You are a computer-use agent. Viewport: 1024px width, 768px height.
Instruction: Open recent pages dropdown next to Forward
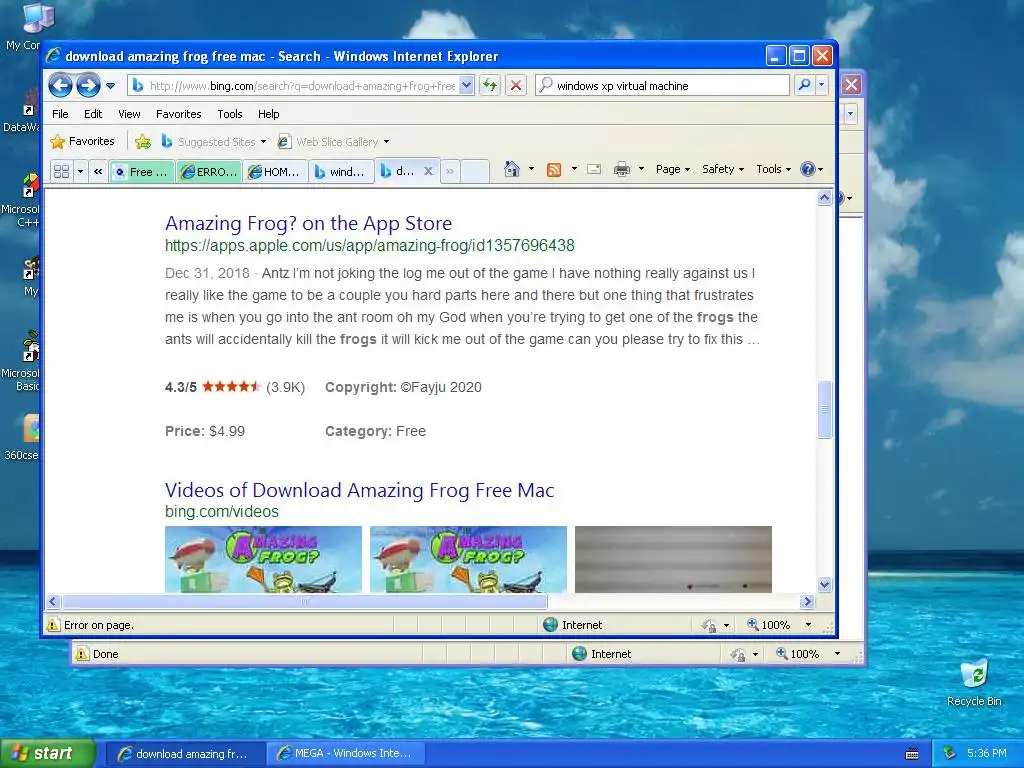110,86
